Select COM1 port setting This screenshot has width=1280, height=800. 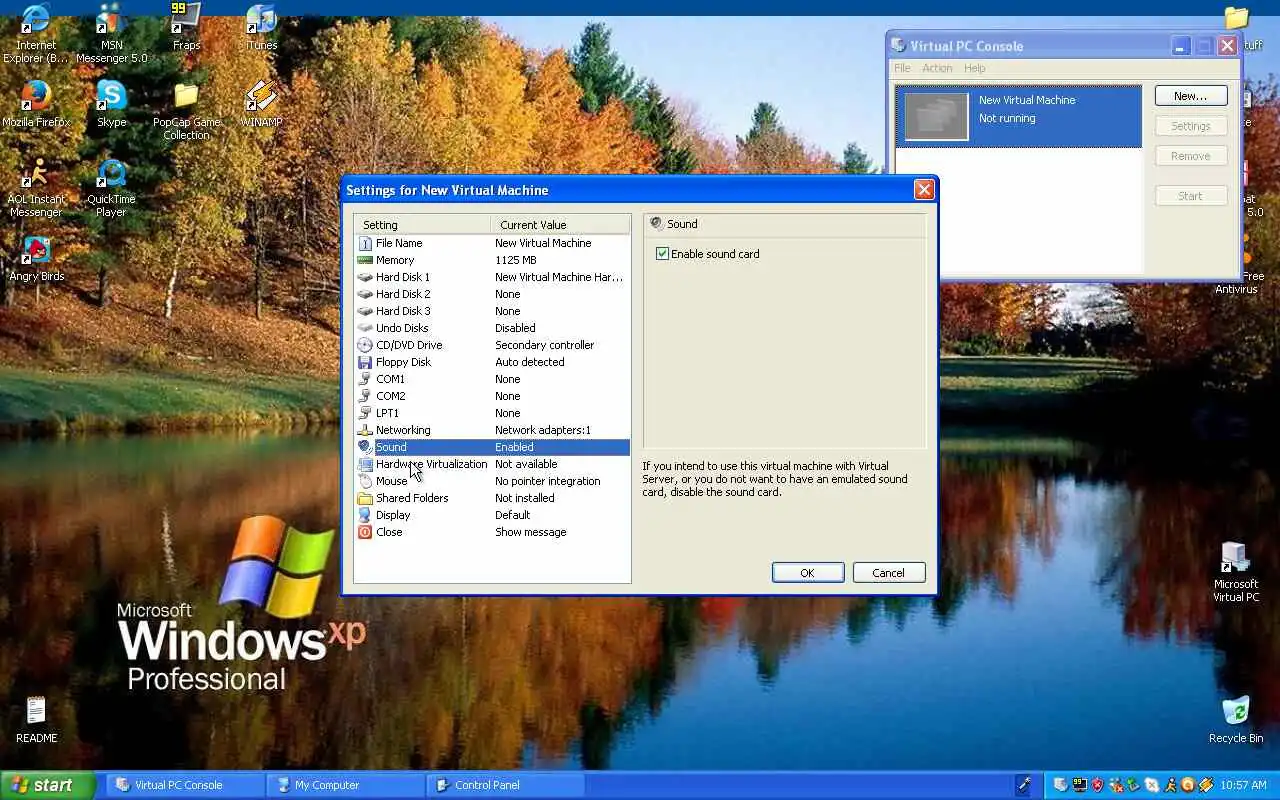492,379
